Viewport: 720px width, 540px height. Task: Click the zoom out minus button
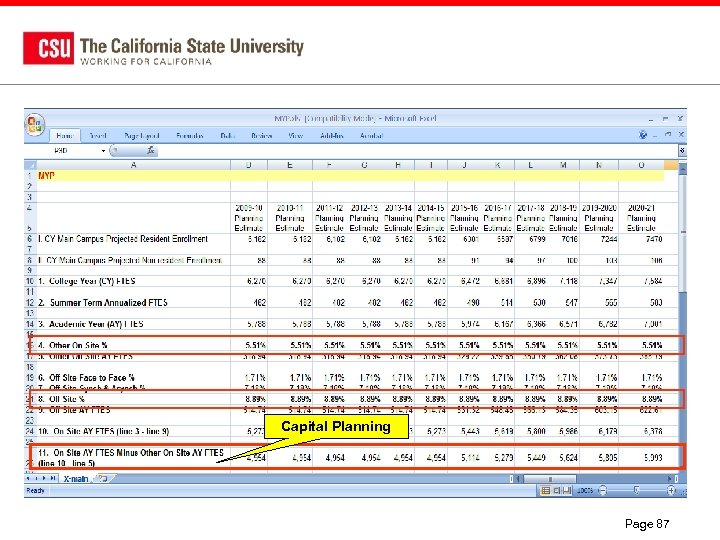pyautogui.click(x=602, y=490)
